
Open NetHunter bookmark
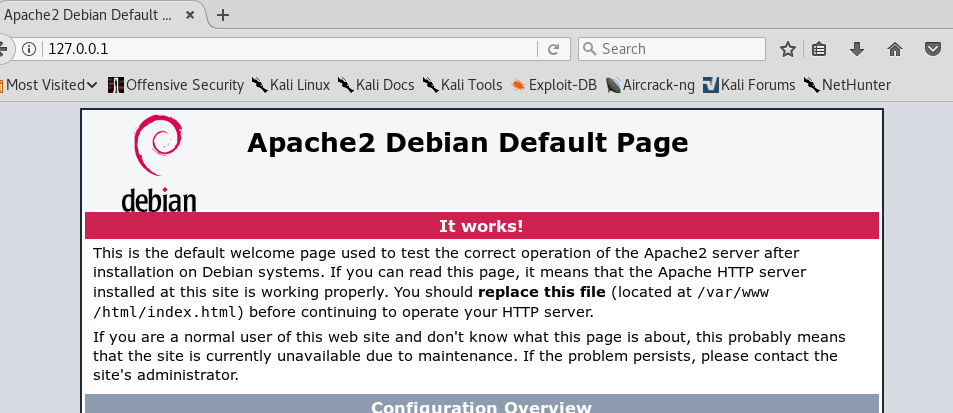tap(847, 85)
